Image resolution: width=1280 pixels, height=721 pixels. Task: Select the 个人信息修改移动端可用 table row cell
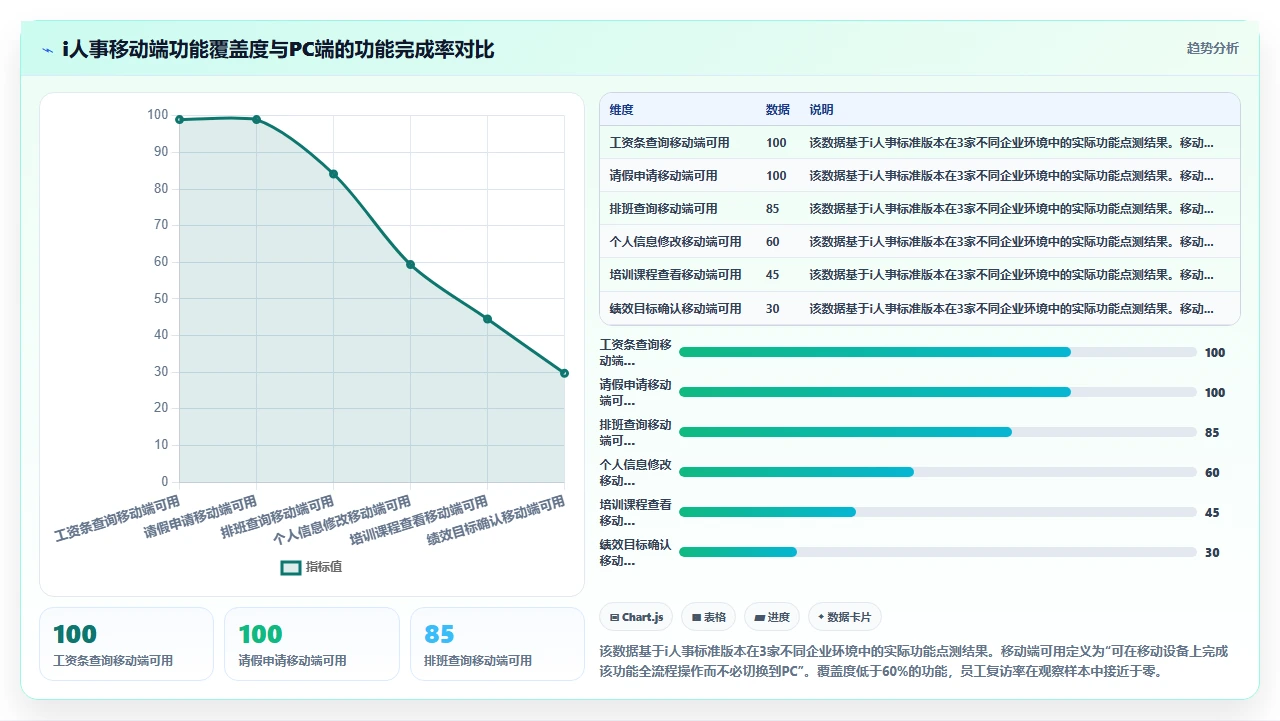pyautogui.click(x=676, y=242)
